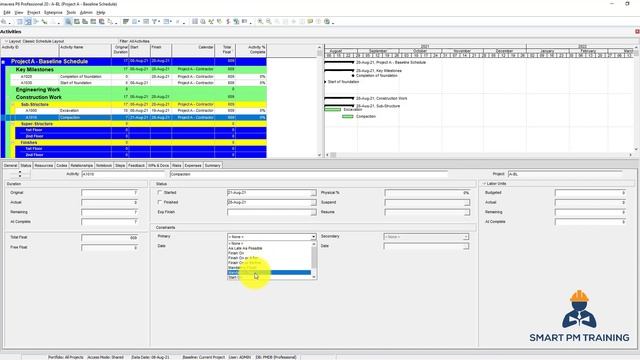Open the Started date picker button

[313, 193]
